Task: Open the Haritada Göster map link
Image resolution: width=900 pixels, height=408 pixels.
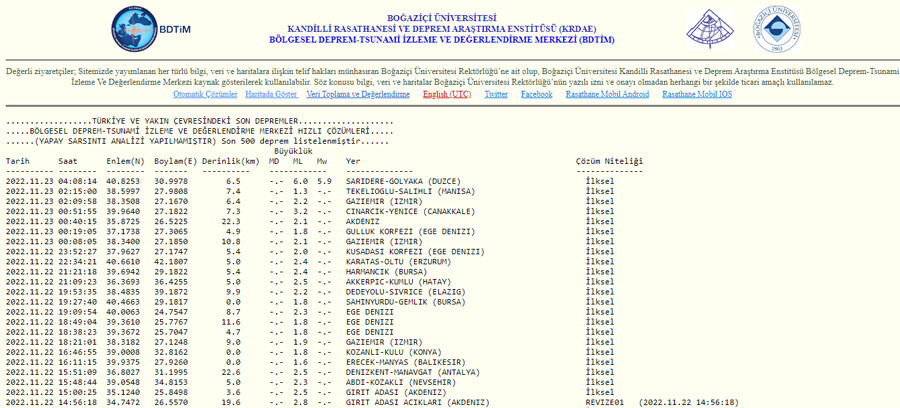Action: coord(271,94)
